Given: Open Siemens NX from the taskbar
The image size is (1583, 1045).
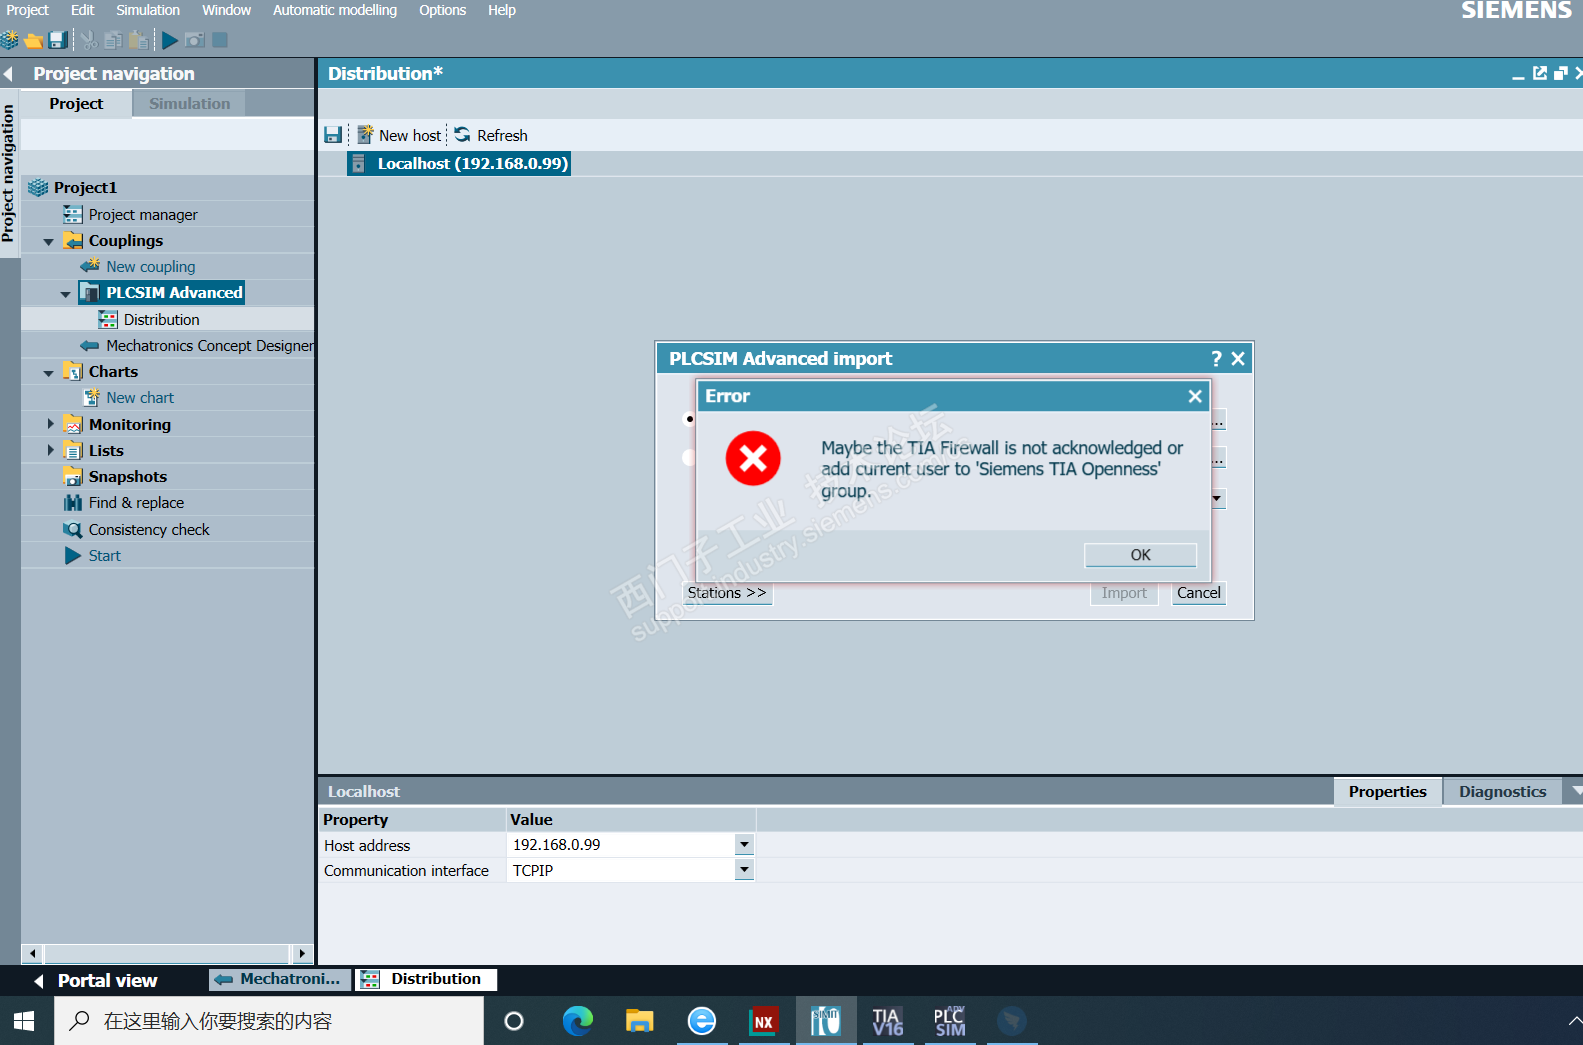Looking at the screenshot, I should pyautogui.click(x=764, y=1021).
